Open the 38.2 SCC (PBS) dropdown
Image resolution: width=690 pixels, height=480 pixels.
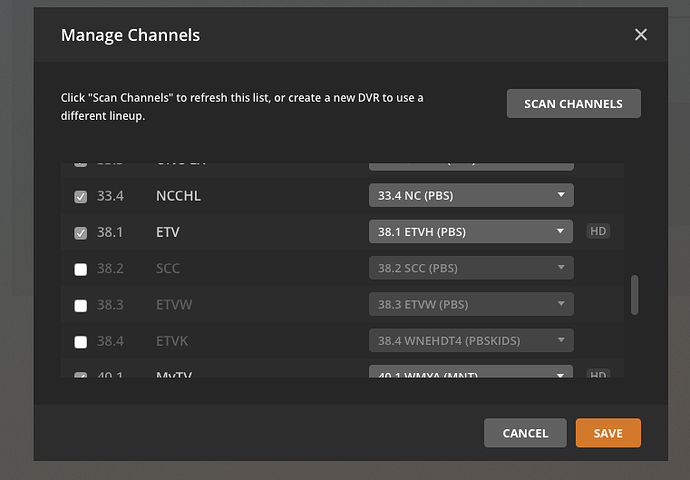[471, 268]
